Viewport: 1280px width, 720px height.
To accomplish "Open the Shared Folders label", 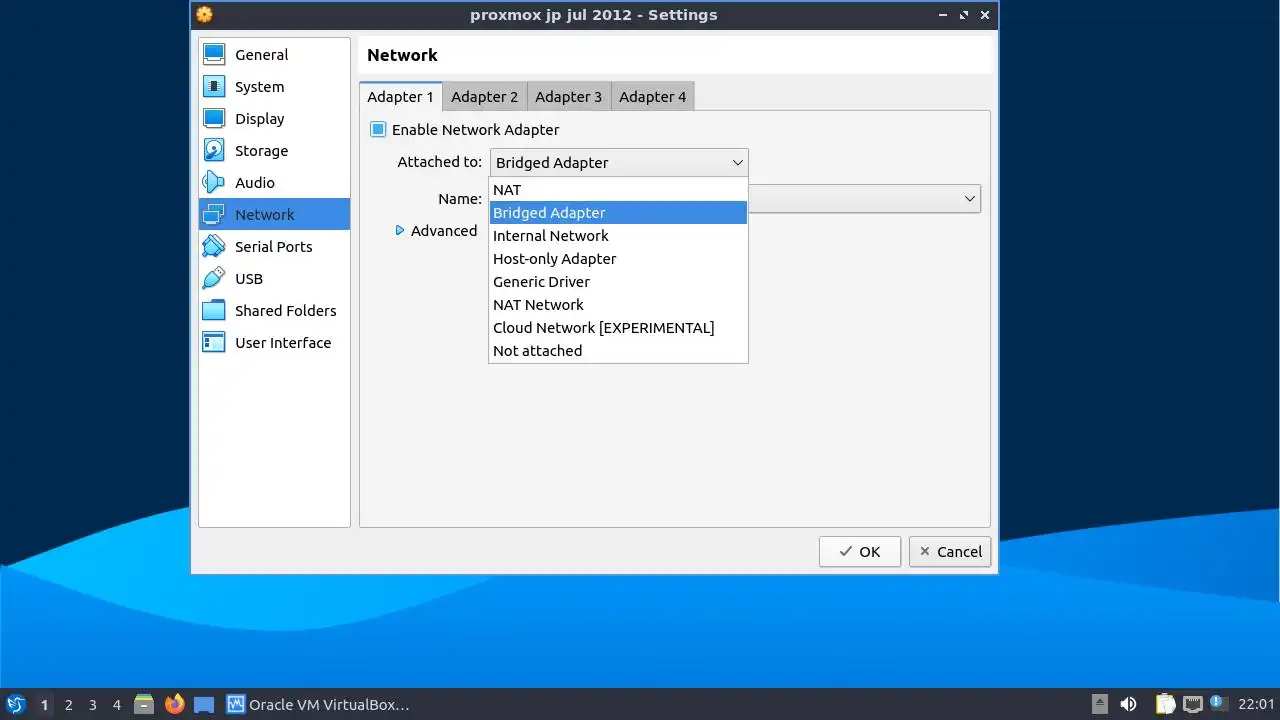I will pos(285,310).
